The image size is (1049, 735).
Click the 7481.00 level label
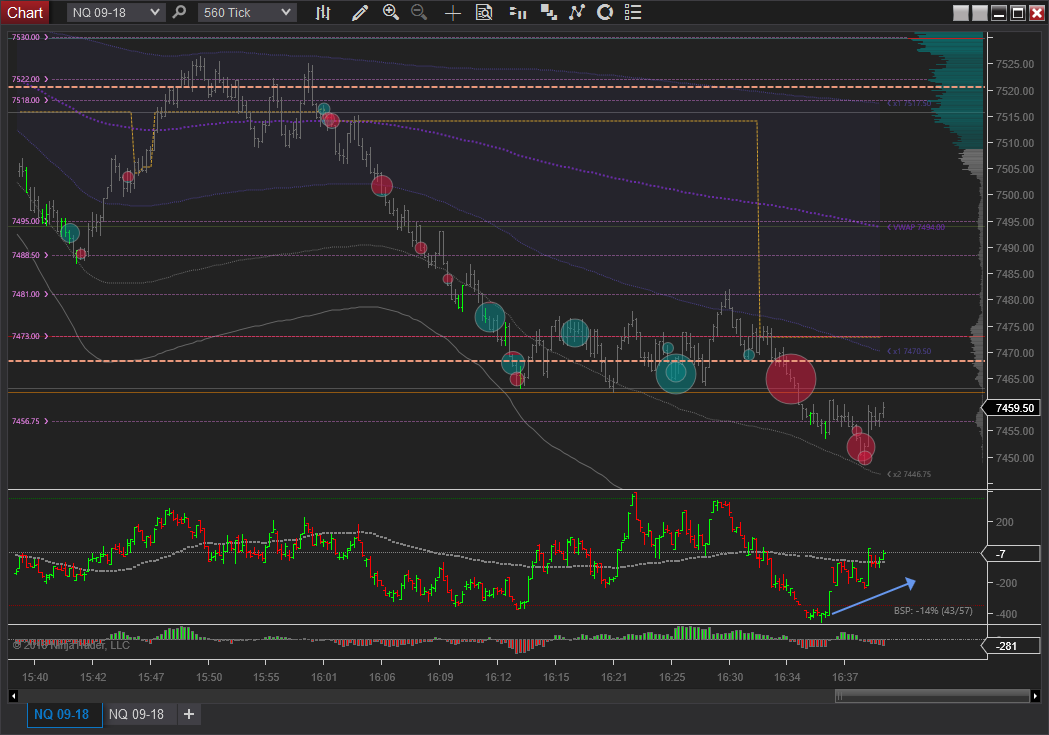(x=25, y=294)
